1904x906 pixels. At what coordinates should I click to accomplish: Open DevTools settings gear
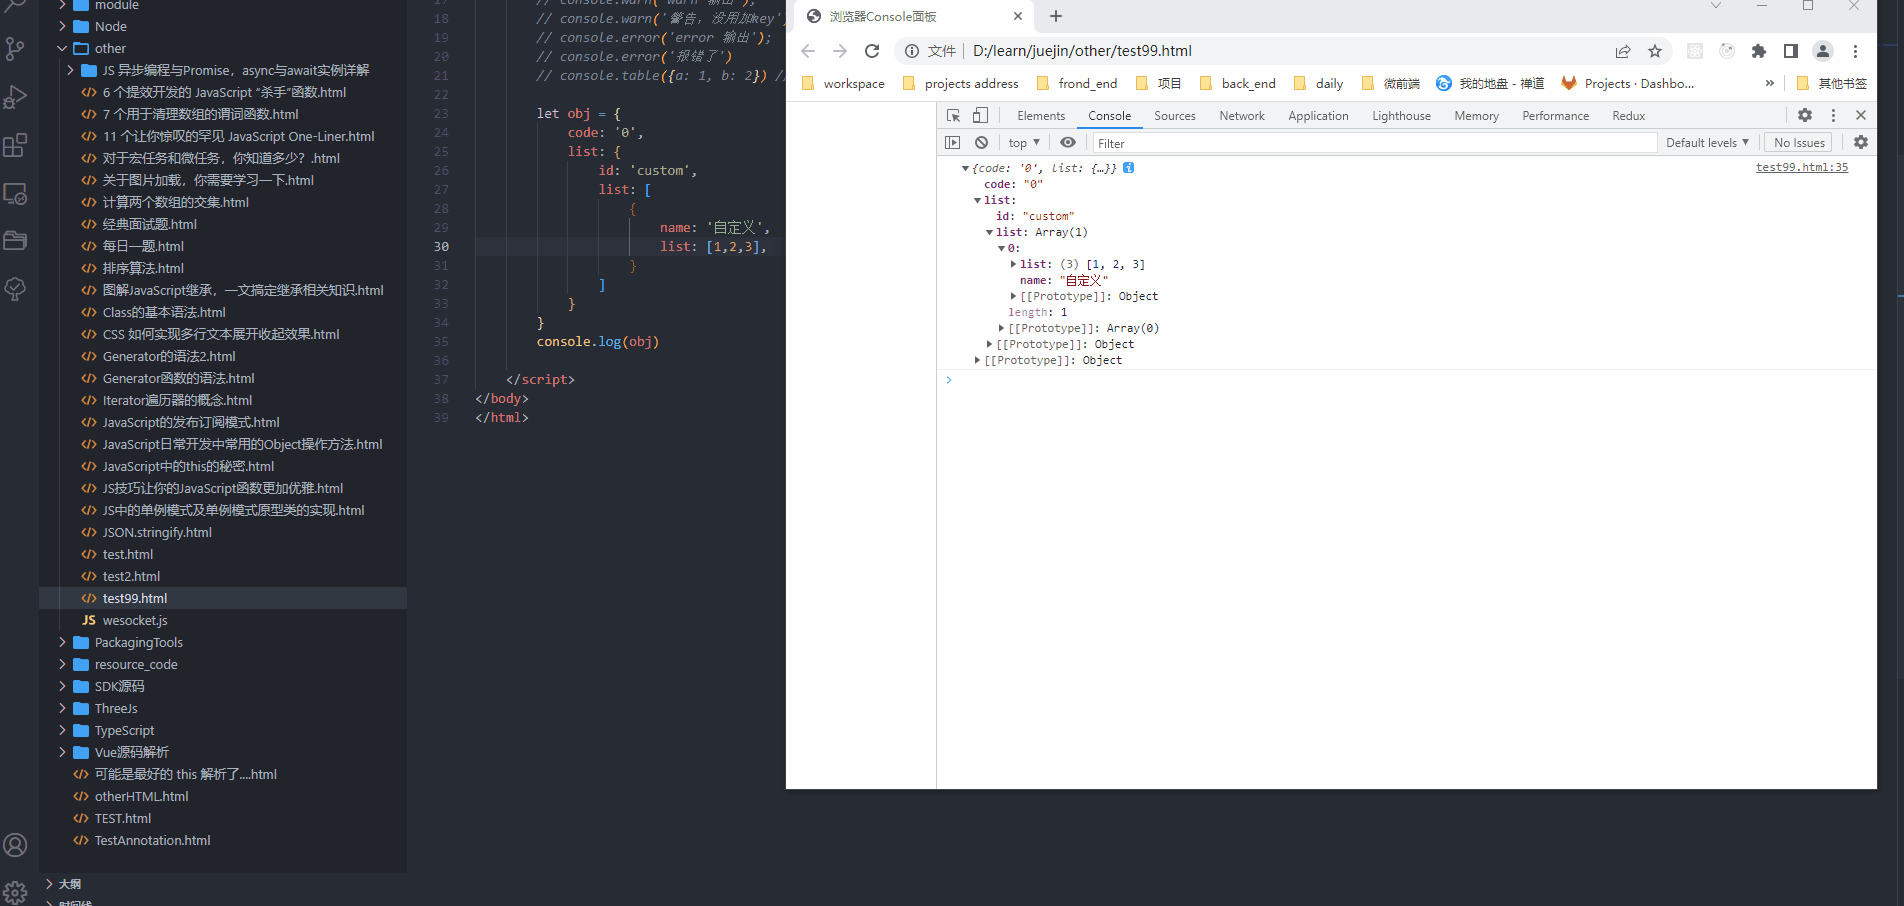[1805, 115]
